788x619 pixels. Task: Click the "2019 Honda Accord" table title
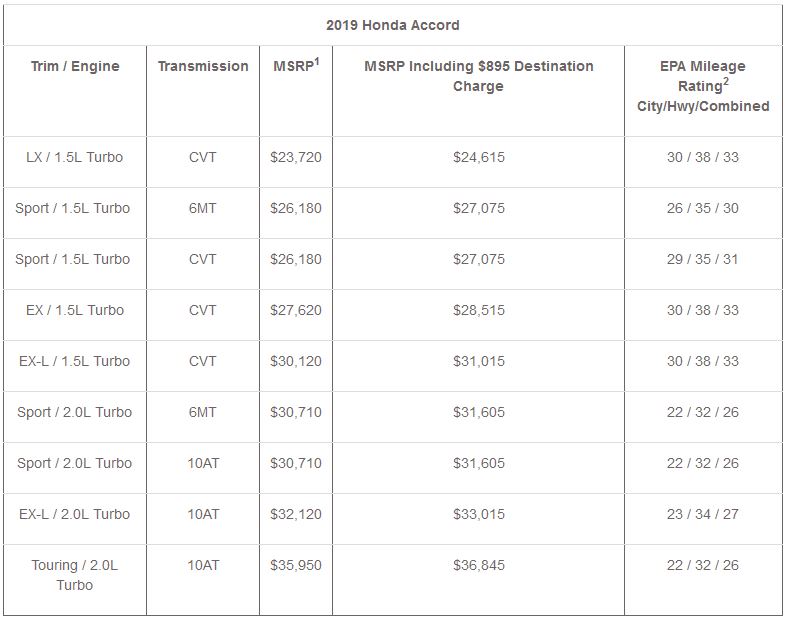[x=393, y=24]
